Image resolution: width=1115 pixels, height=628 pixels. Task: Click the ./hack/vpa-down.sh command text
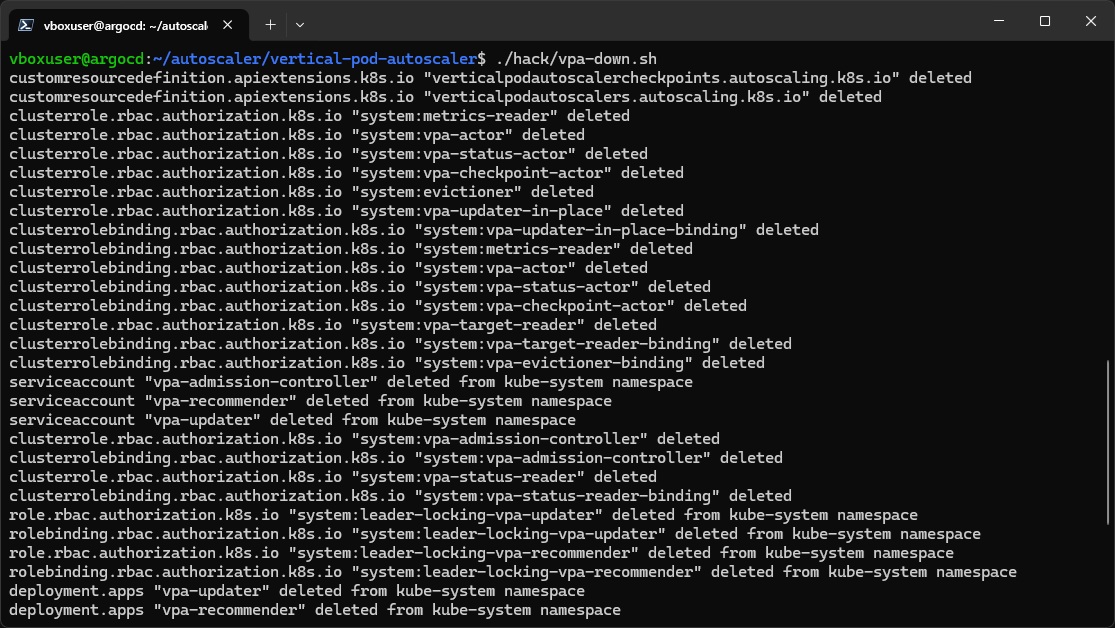(576, 59)
